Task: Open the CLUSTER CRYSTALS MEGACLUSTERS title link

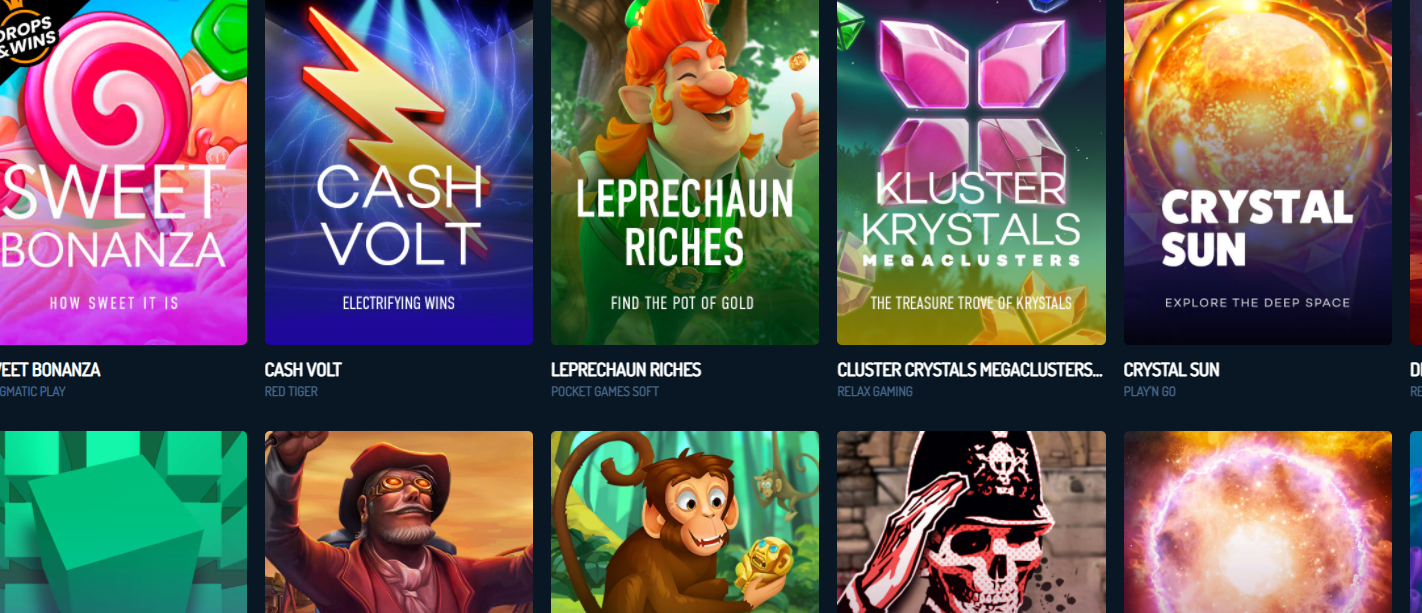Action: [x=970, y=370]
